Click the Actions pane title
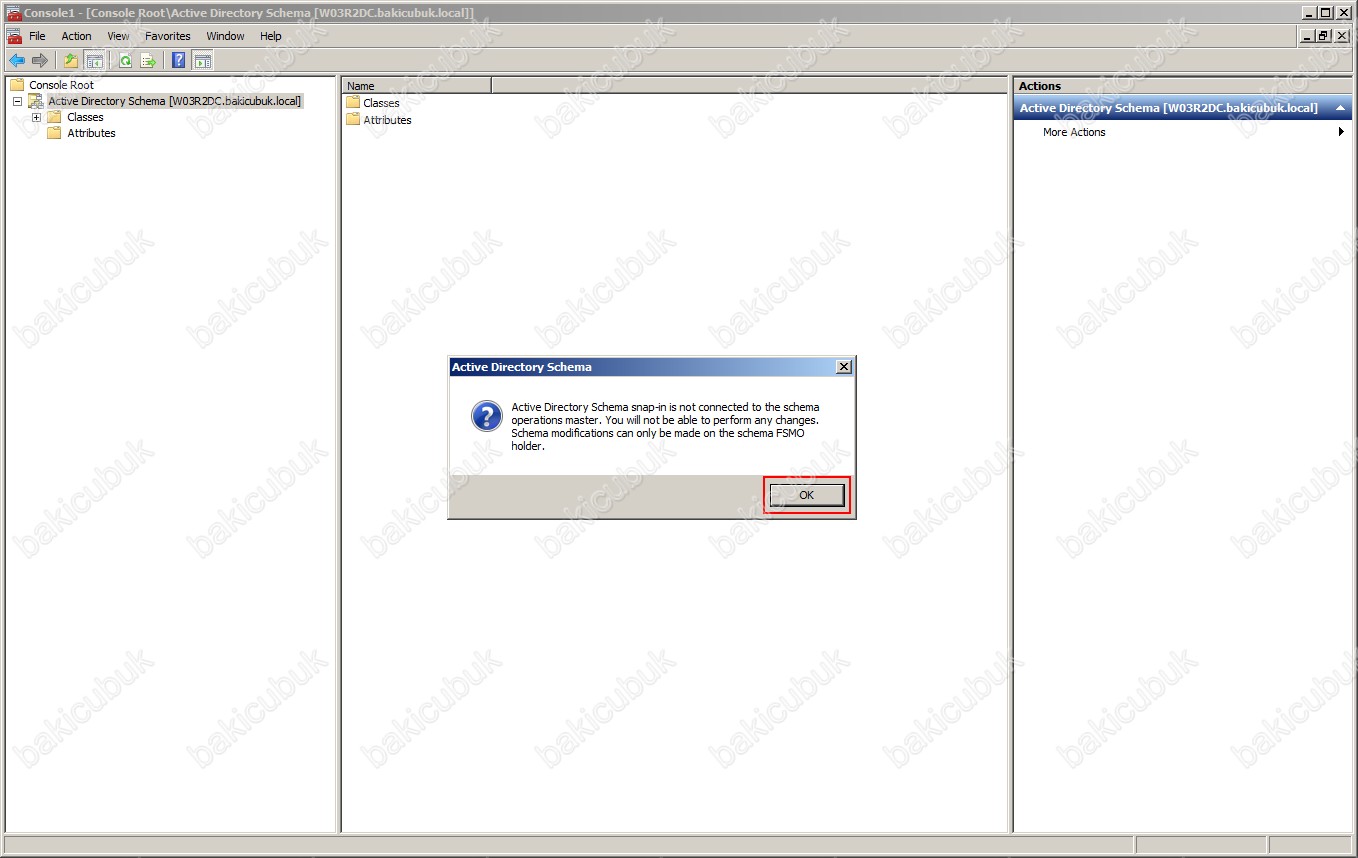The image size is (1358, 858). pos(1040,86)
